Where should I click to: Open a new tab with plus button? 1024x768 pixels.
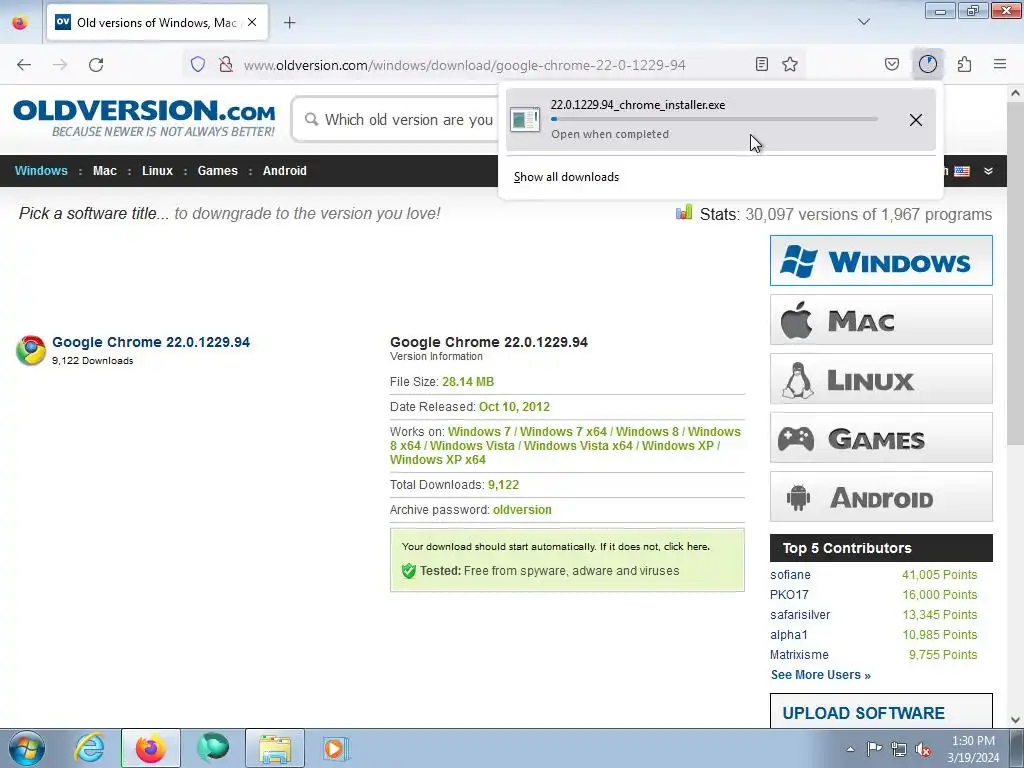[289, 23]
